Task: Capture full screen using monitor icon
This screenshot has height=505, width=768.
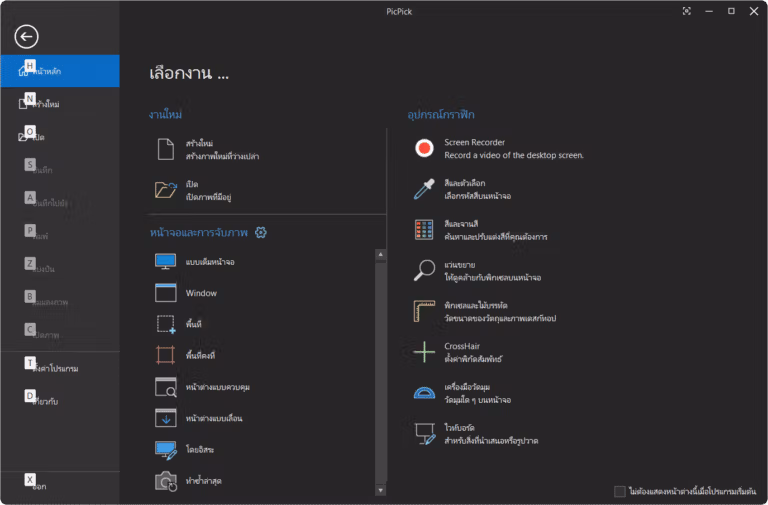Action: pyautogui.click(x=166, y=262)
